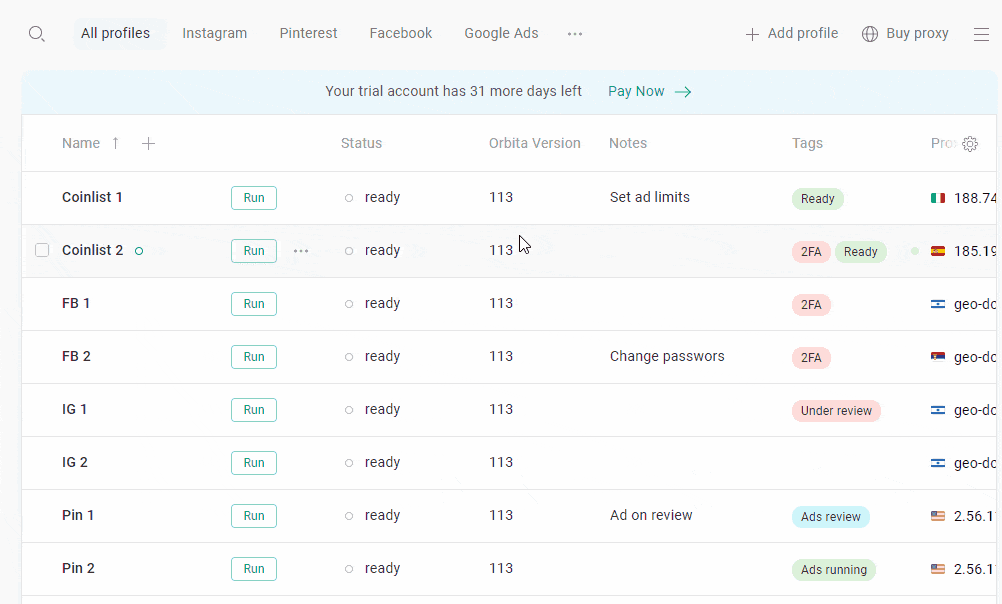Sort profiles by Name arrow
The height and width of the screenshot is (604, 1002).
(x=115, y=143)
